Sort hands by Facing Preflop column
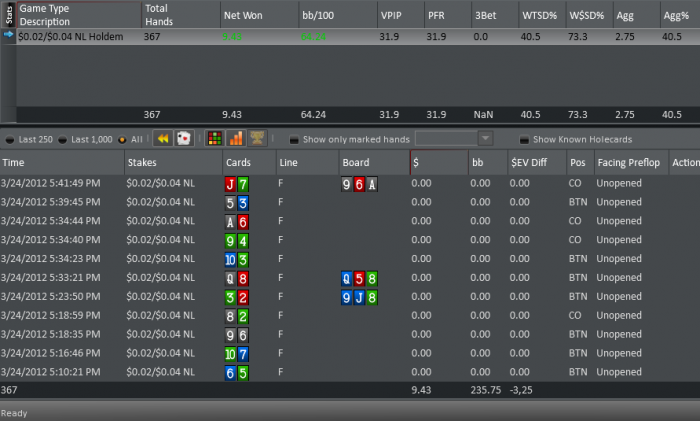Image resolution: width=700 pixels, height=421 pixels. coord(631,163)
